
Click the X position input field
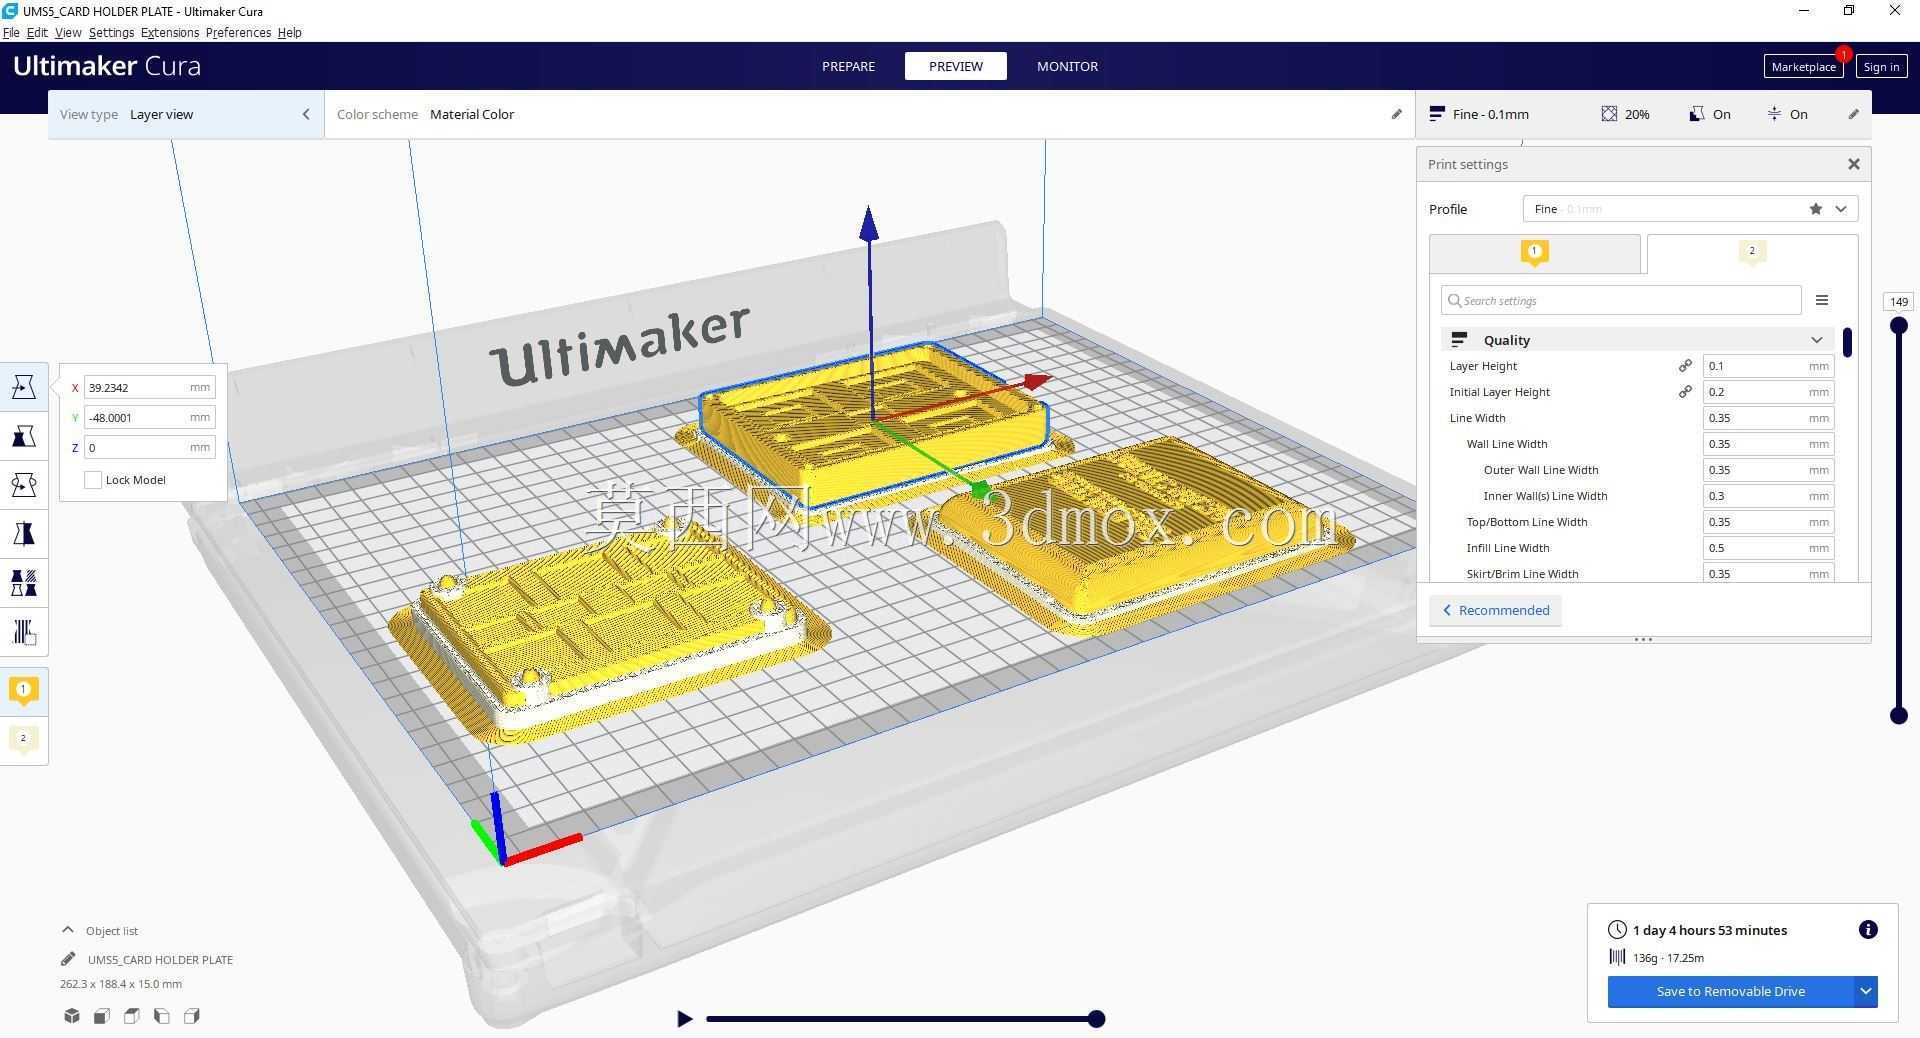pyautogui.click(x=149, y=387)
